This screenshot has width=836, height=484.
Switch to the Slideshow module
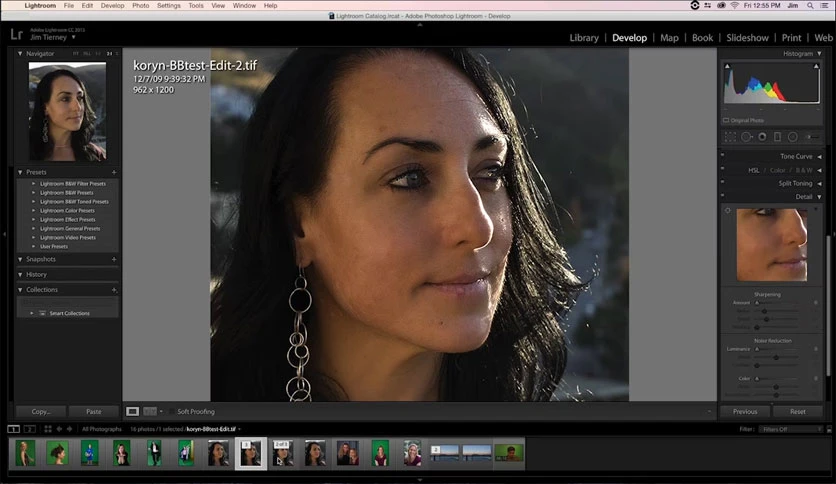click(x=747, y=38)
